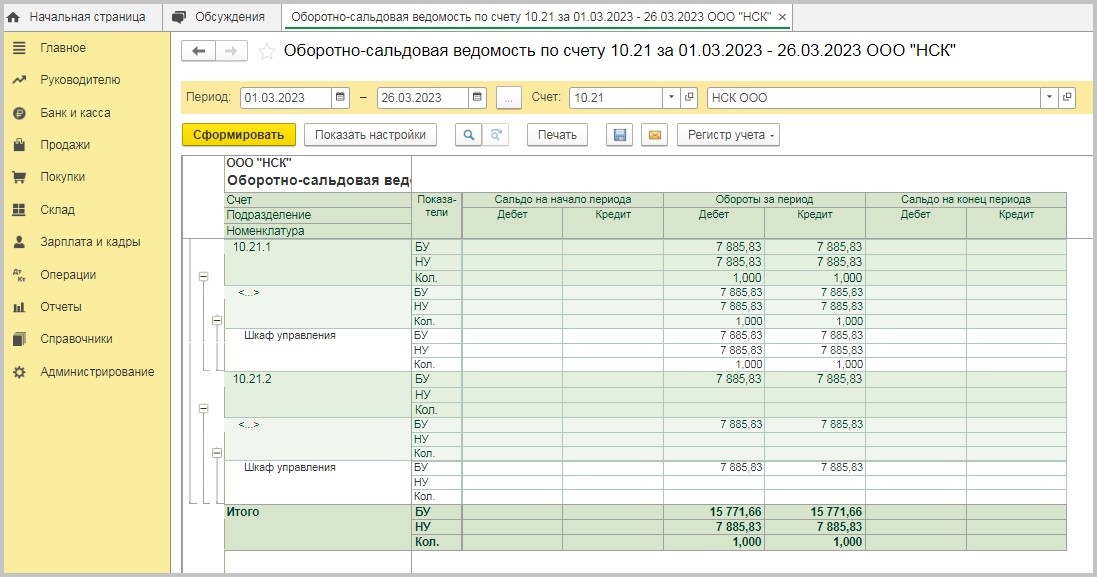Viewport: 1097px width, 577px height.
Task: Open the Банк и касса menu section
Action: pos(75,113)
